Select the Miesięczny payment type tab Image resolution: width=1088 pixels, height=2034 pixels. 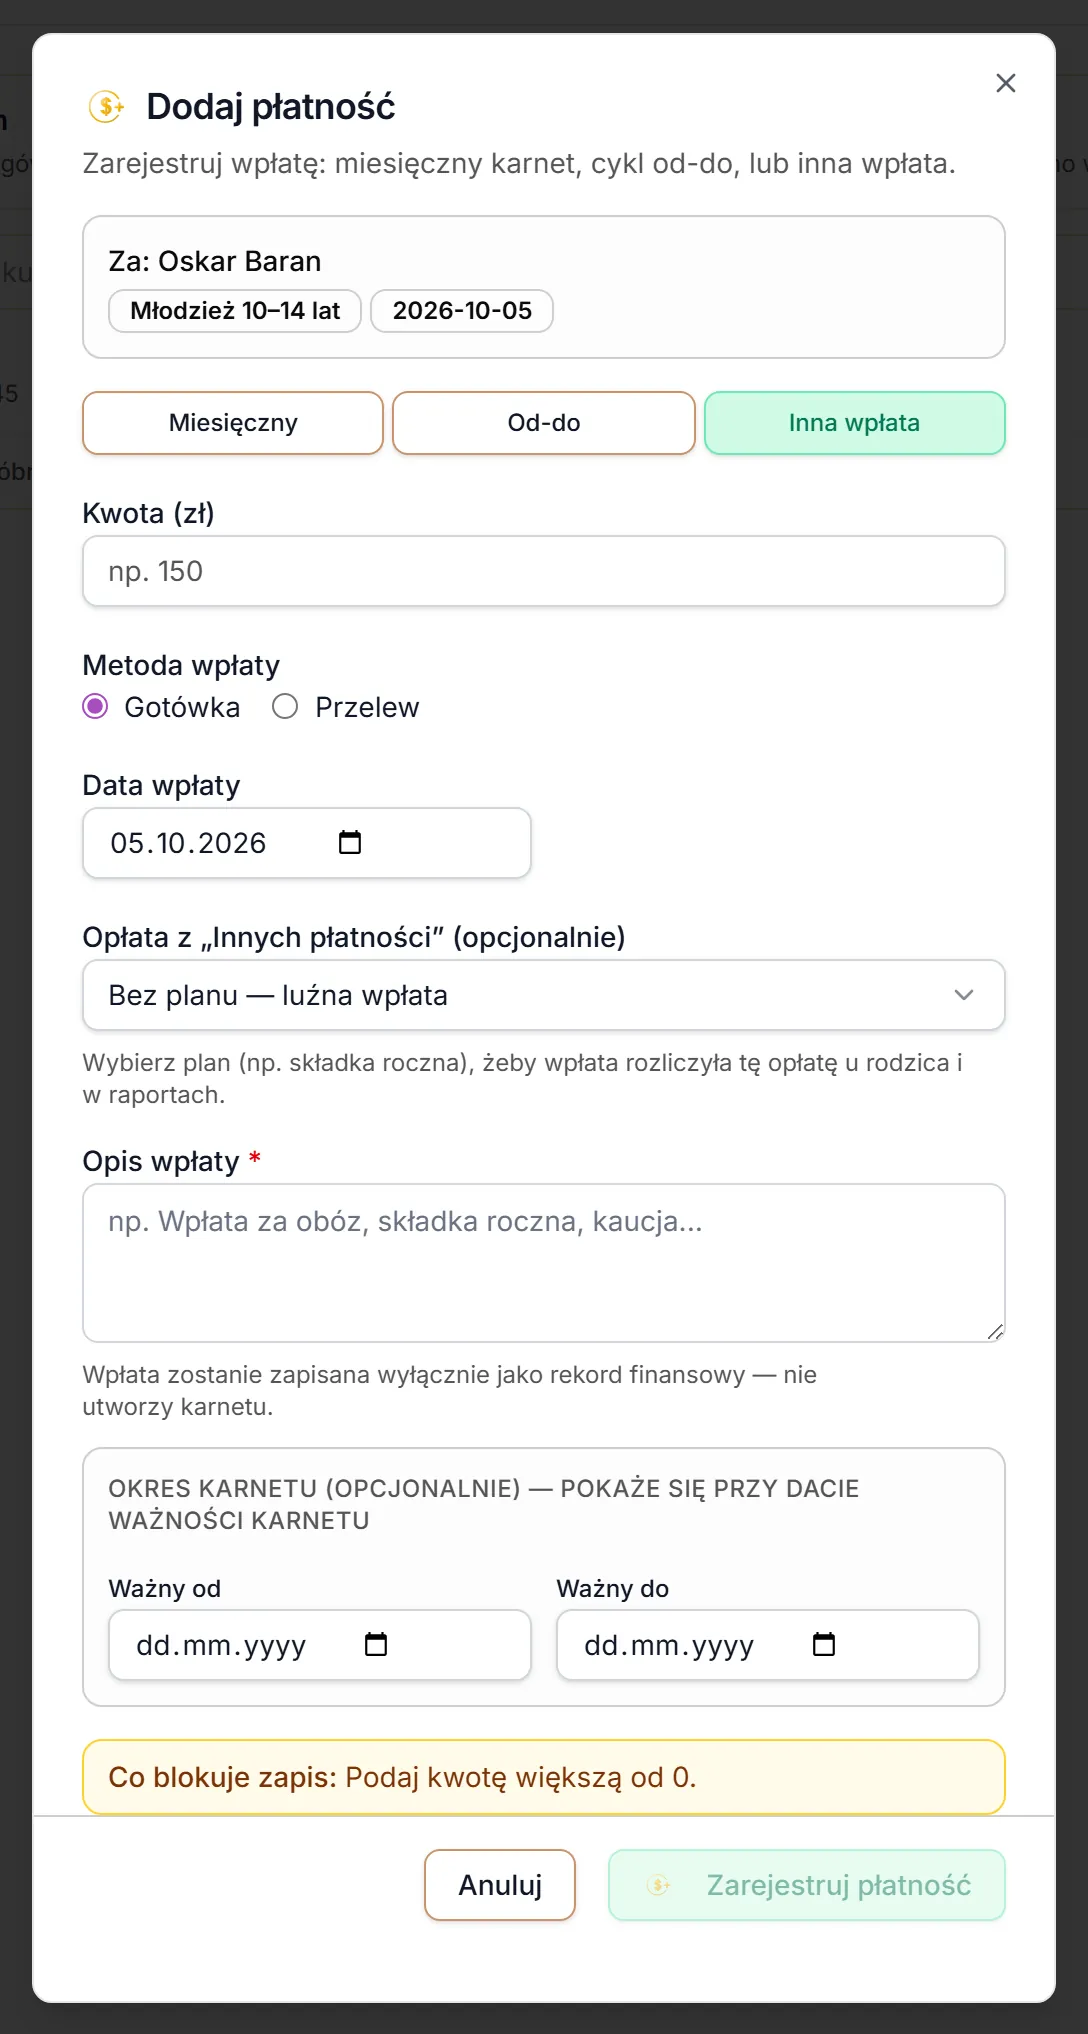pos(233,423)
